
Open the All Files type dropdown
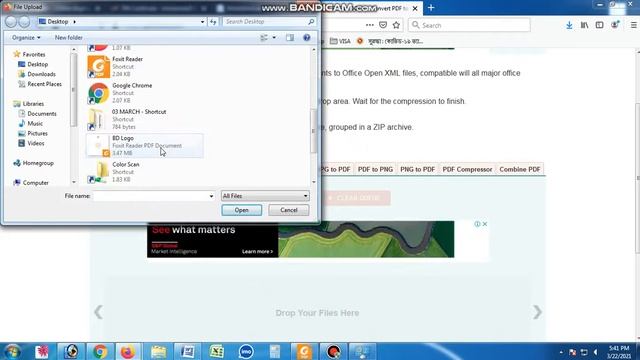(x=265, y=196)
